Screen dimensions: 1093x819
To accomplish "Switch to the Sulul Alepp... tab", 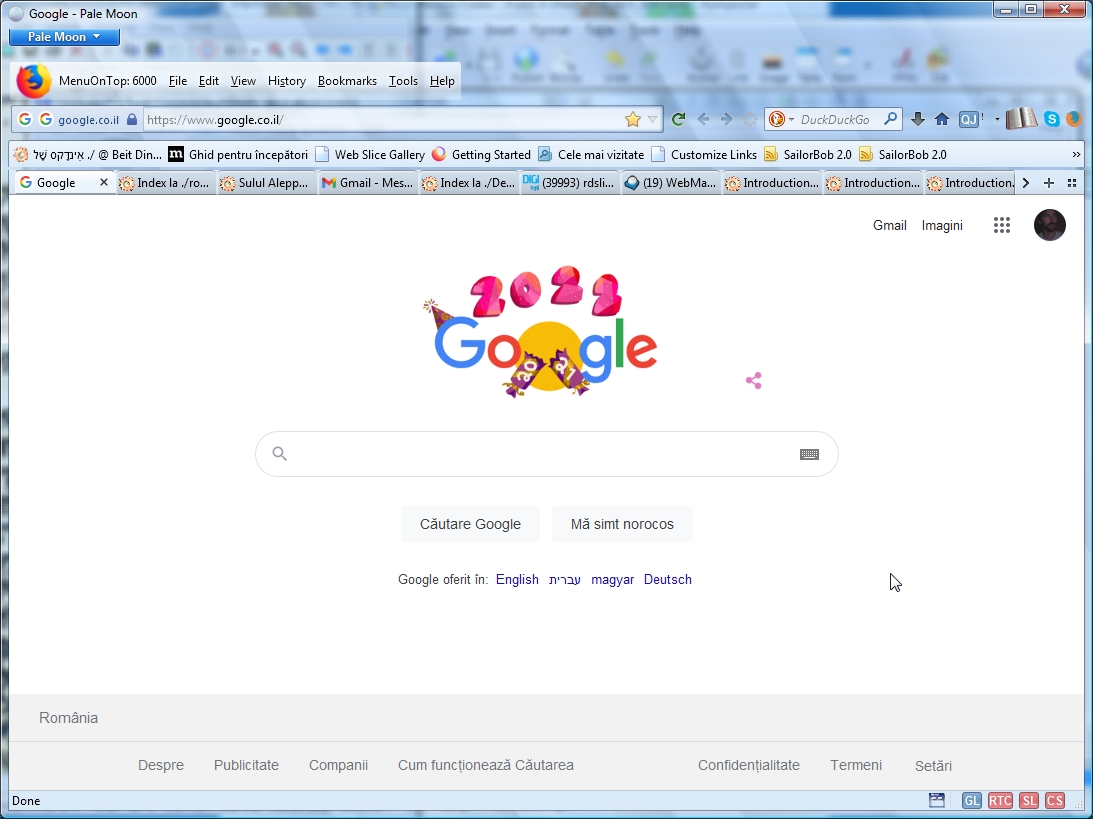I will (267, 183).
